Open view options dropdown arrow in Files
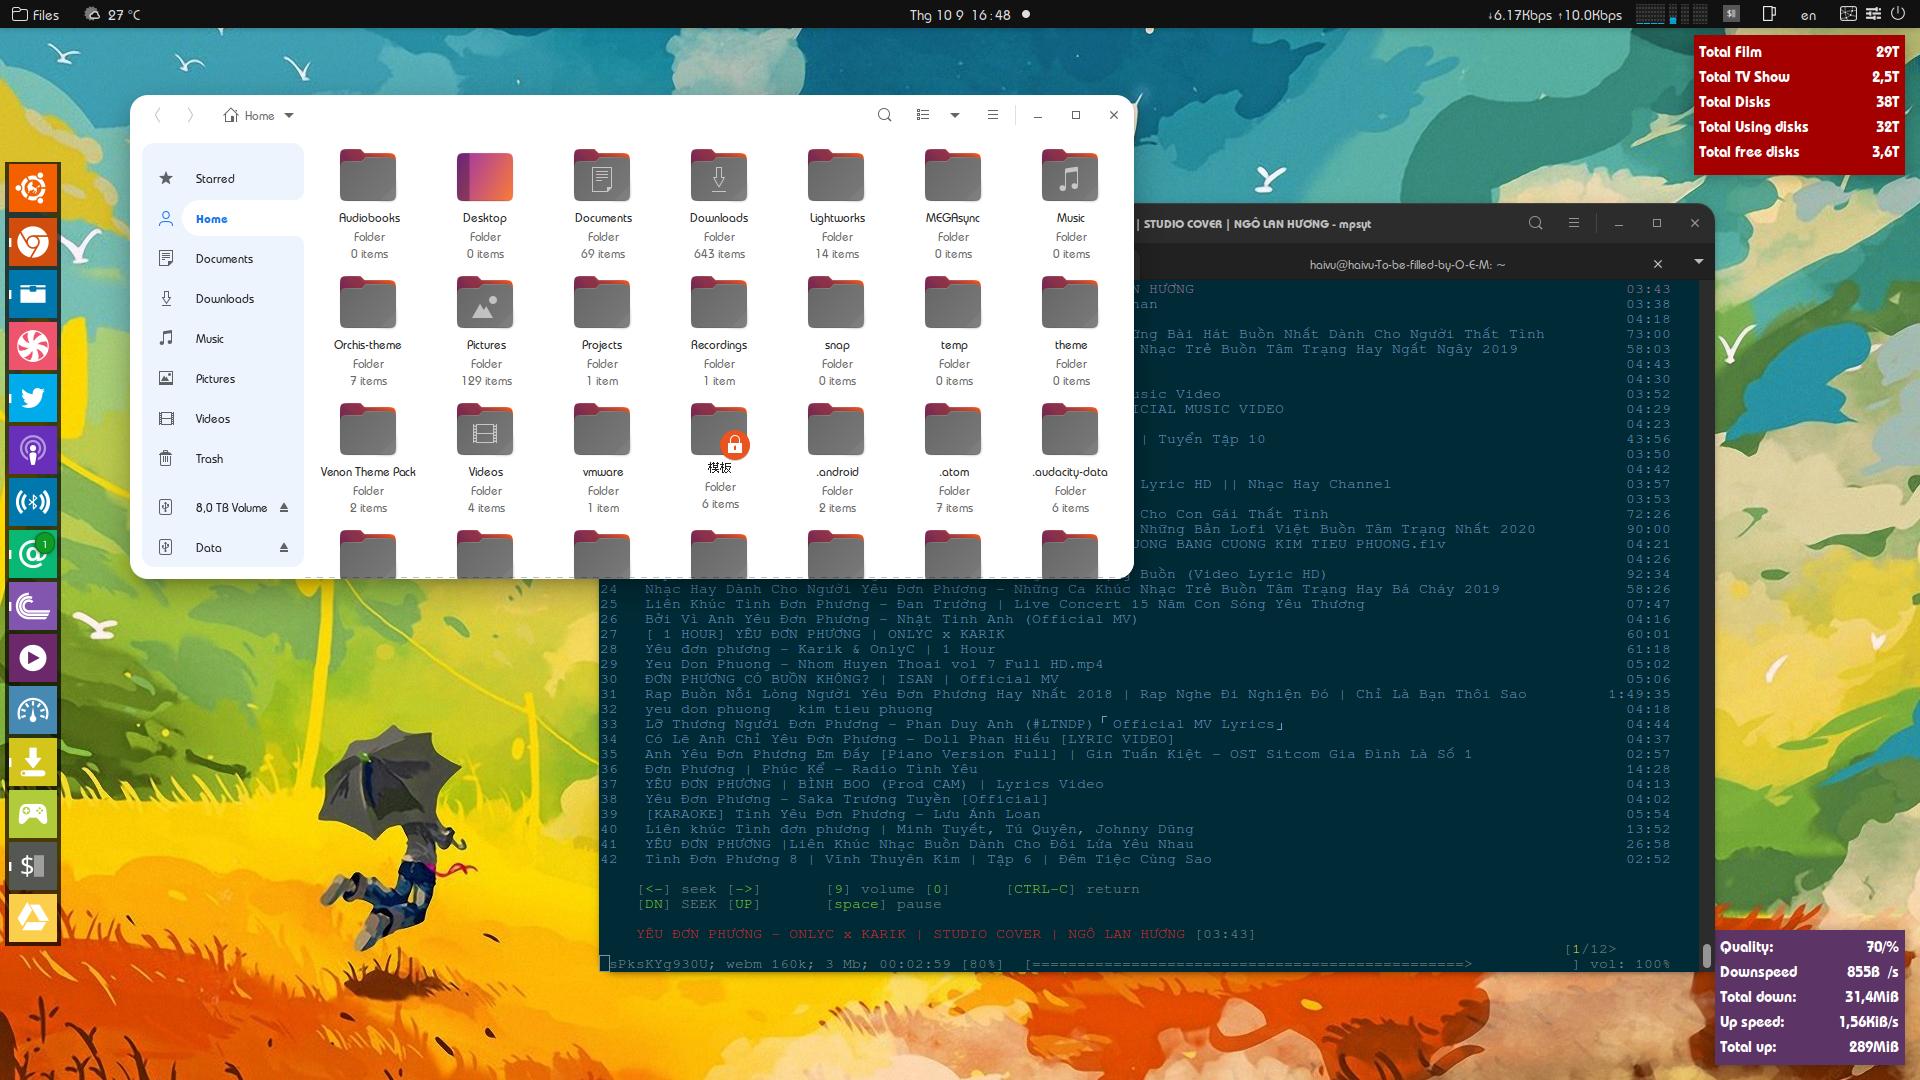This screenshot has height=1080, width=1920. point(955,115)
